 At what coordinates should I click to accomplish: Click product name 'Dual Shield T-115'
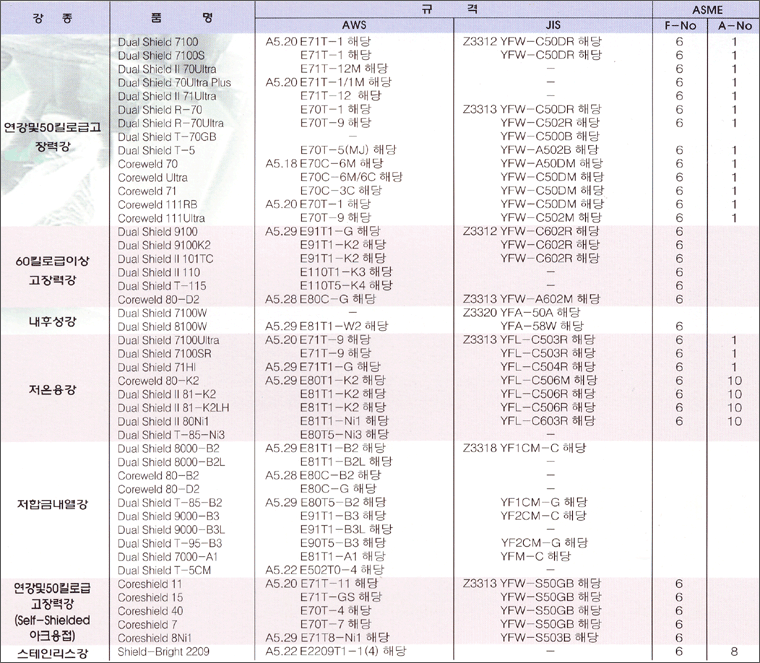click(162, 286)
